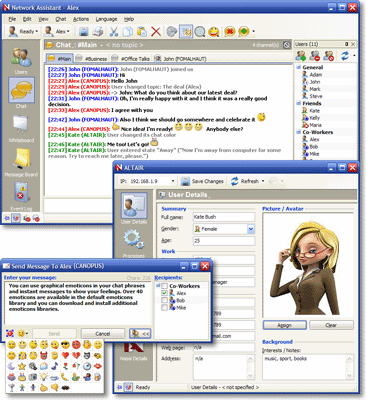This screenshot has height=400, width=366.
Task: Click add user icon in Users panel
Action: tap(301, 56)
